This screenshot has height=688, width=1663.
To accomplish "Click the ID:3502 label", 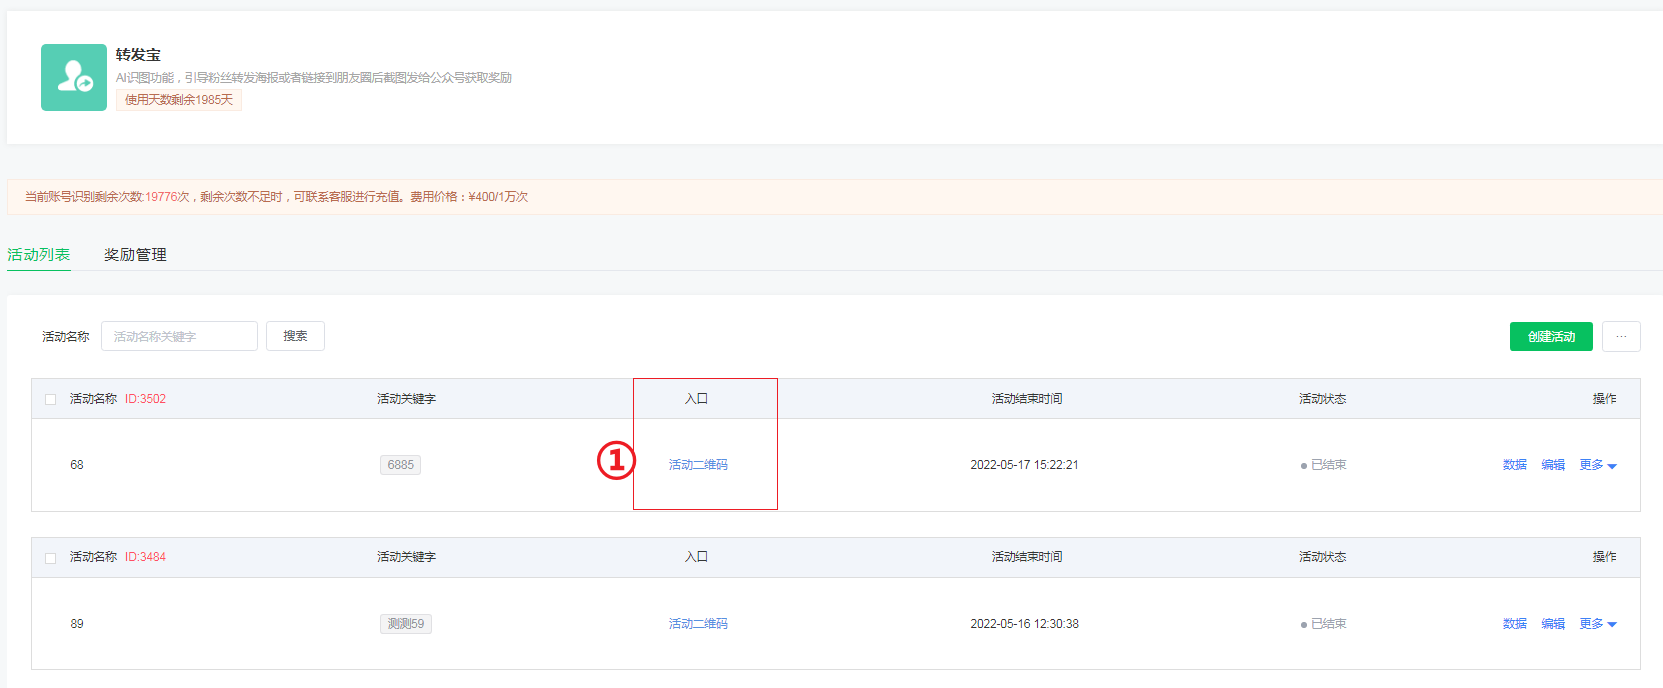I will [x=145, y=399].
